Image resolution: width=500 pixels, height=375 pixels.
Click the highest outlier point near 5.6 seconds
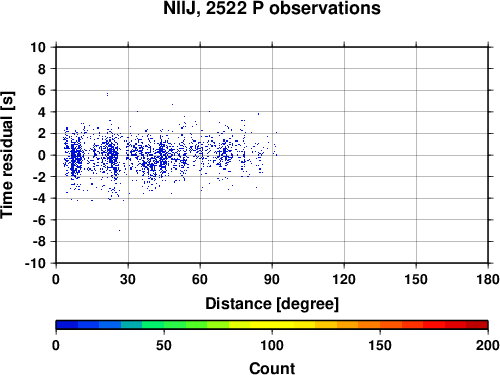point(107,95)
